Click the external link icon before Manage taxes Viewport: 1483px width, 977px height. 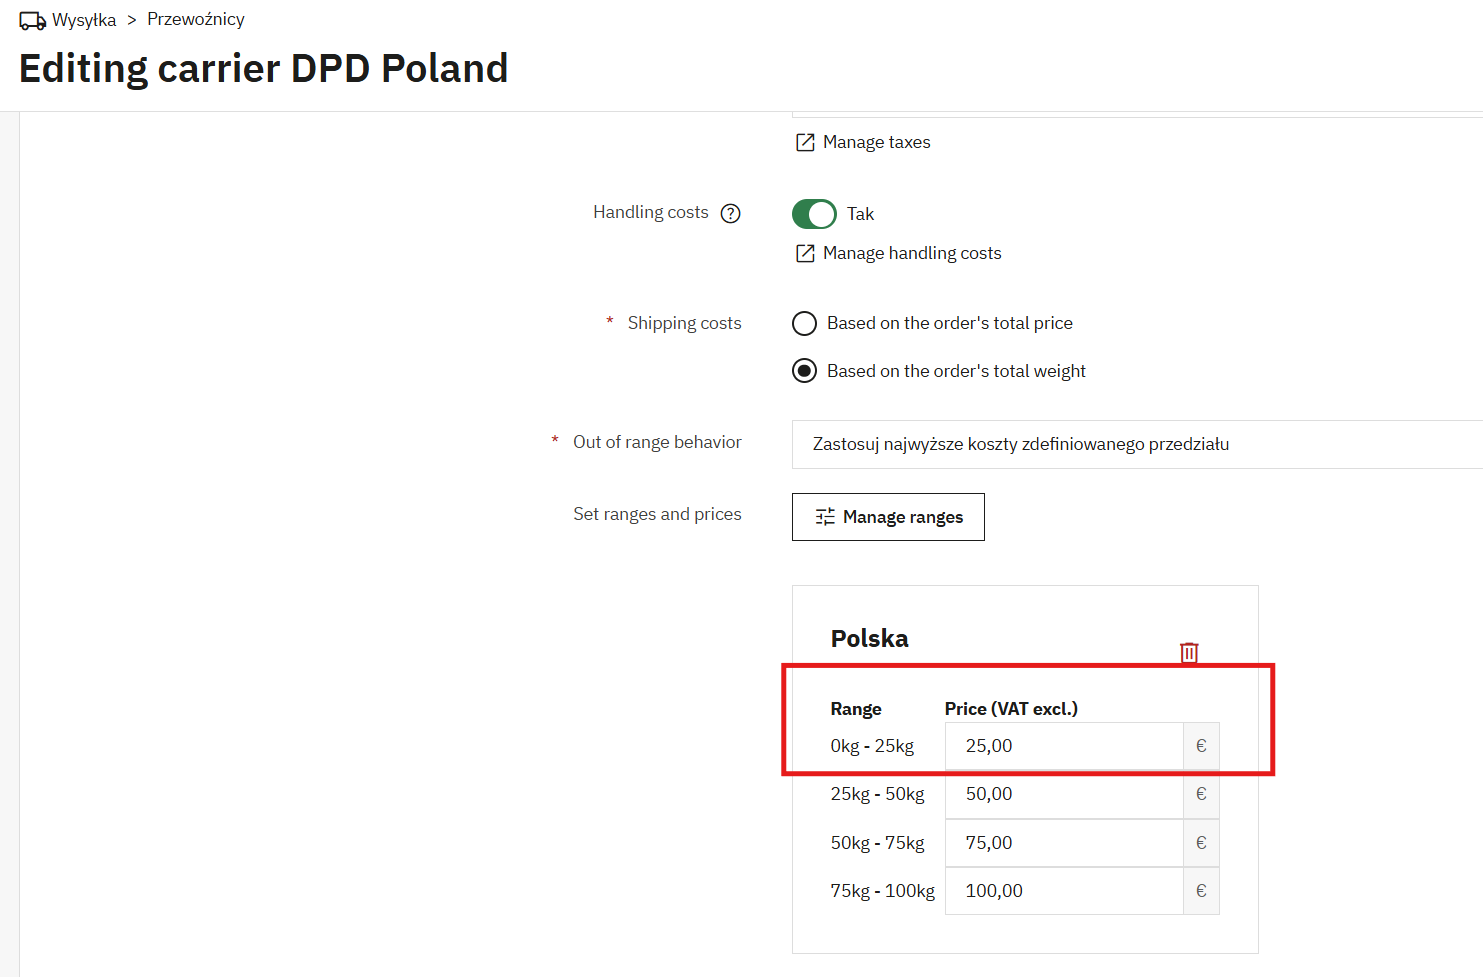tap(805, 142)
